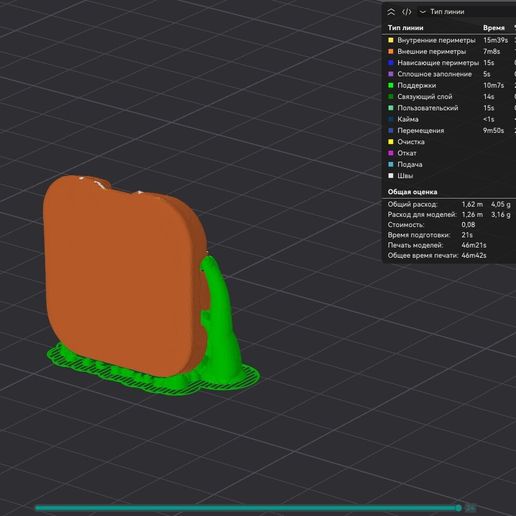
Task: Open the G-code view code icon
Action: tap(406, 12)
